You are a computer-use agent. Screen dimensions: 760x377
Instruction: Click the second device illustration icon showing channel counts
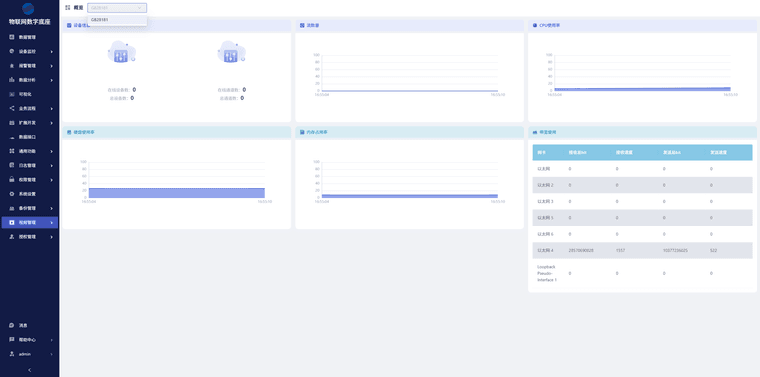pos(231,52)
